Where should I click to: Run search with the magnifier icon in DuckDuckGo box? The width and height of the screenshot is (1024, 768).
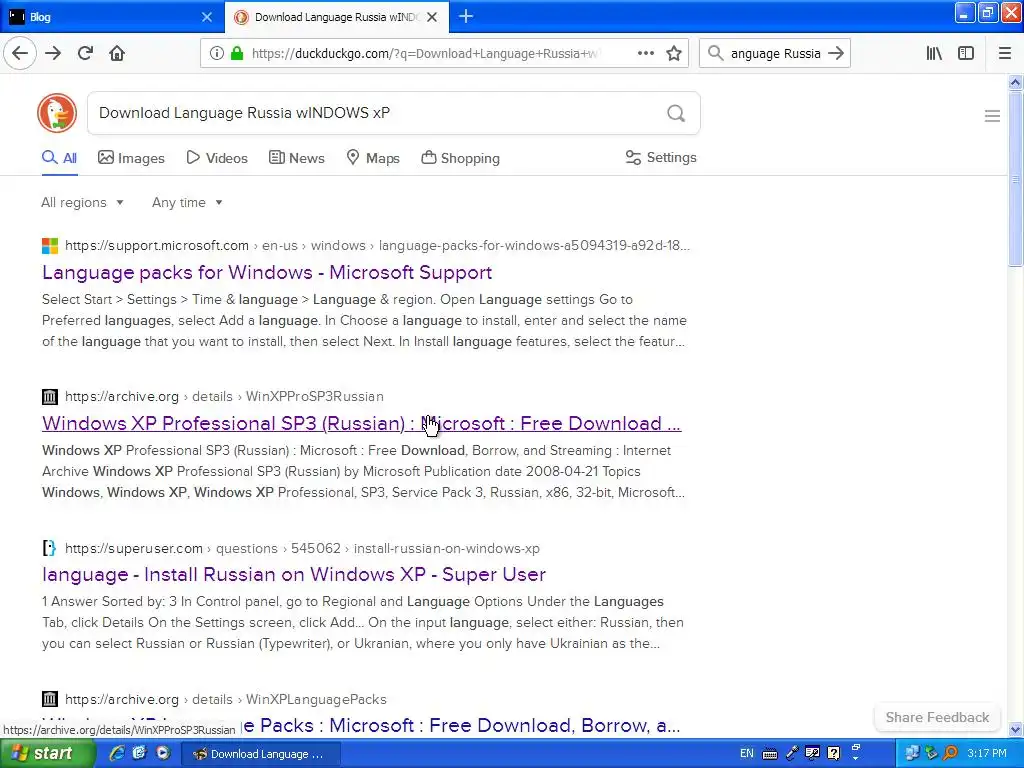click(x=676, y=113)
